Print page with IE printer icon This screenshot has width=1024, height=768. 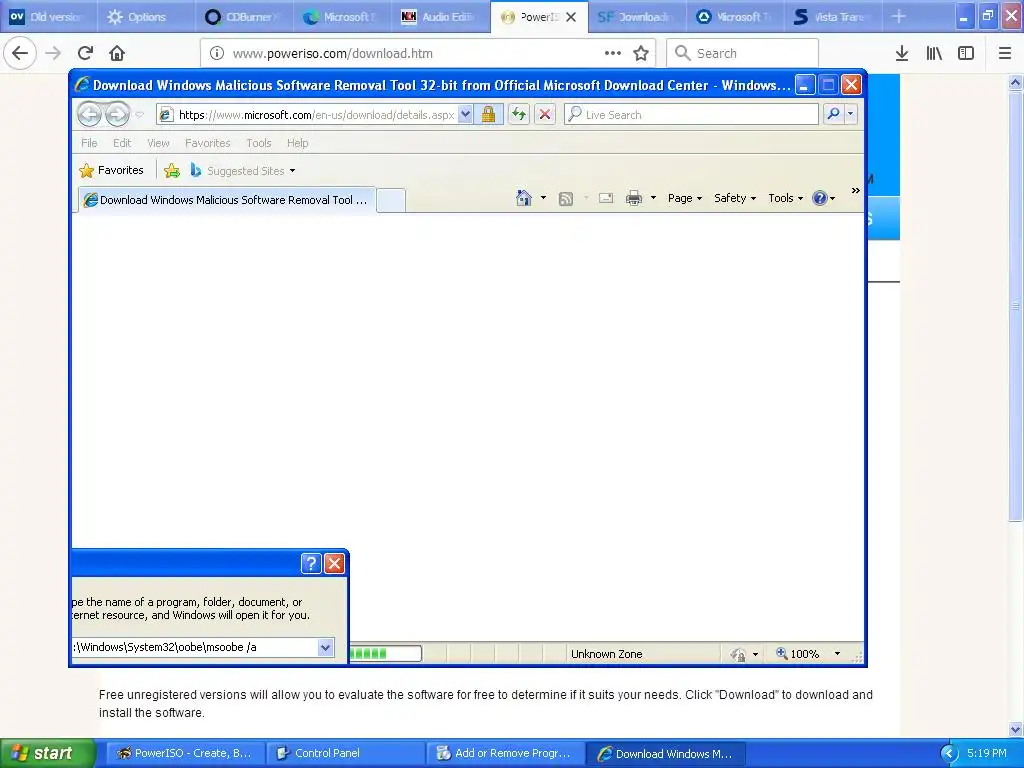click(x=633, y=198)
